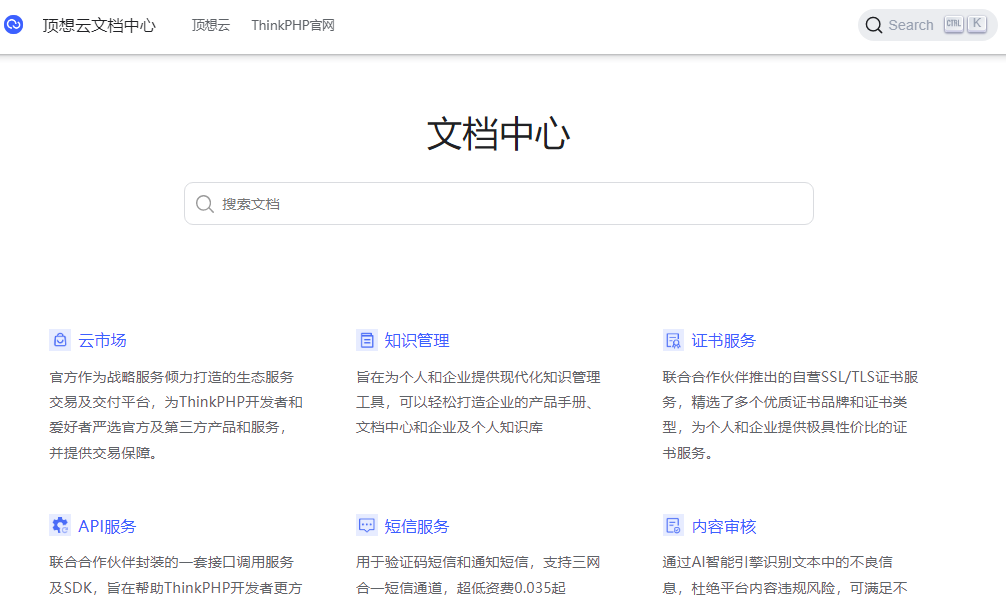Open the 云市场 documentation link
Screen dimensions: 1006x602
click(x=102, y=340)
